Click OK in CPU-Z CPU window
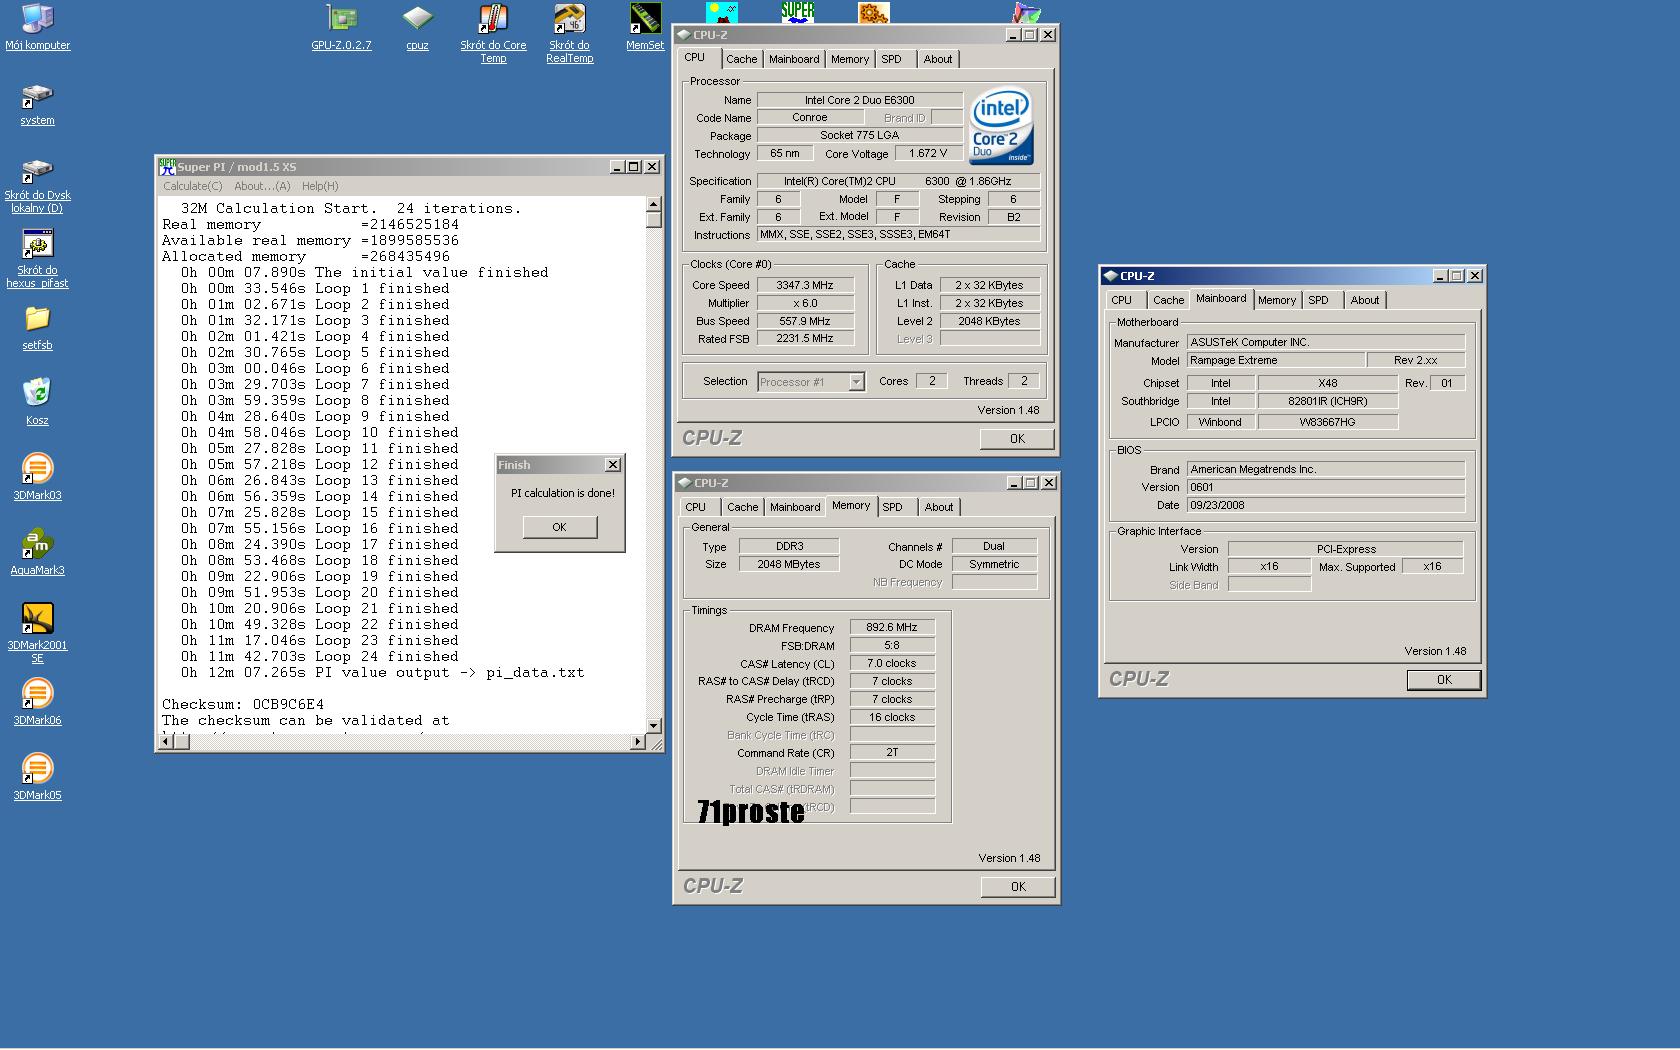 coord(1017,438)
